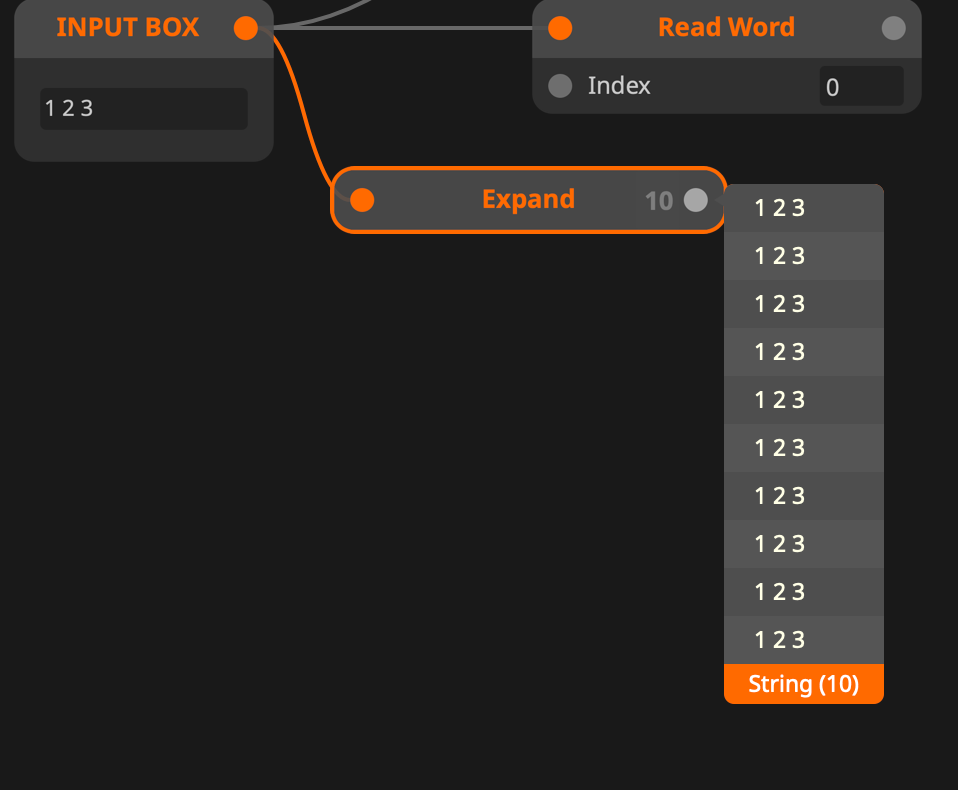Click the Read Word output port
This screenshot has width=958, height=790.
[x=893, y=28]
